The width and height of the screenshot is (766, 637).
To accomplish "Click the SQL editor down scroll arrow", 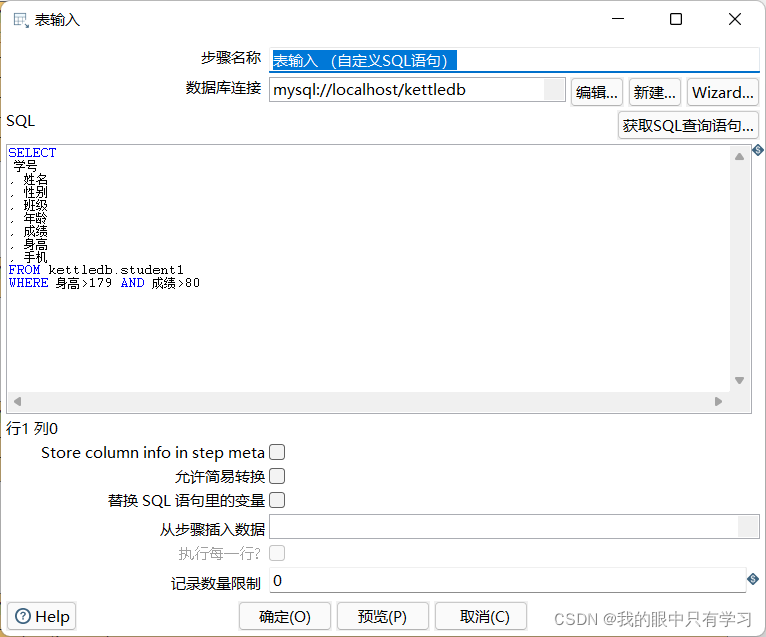I will (x=739, y=380).
